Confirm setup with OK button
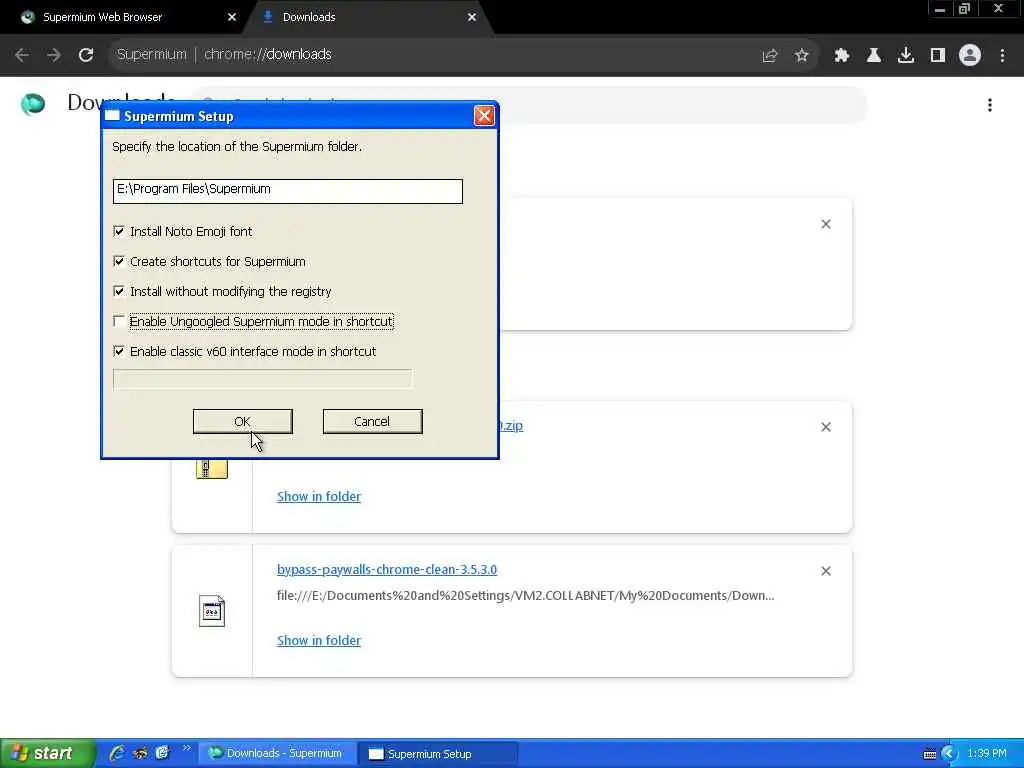1024x768 pixels. click(242, 421)
